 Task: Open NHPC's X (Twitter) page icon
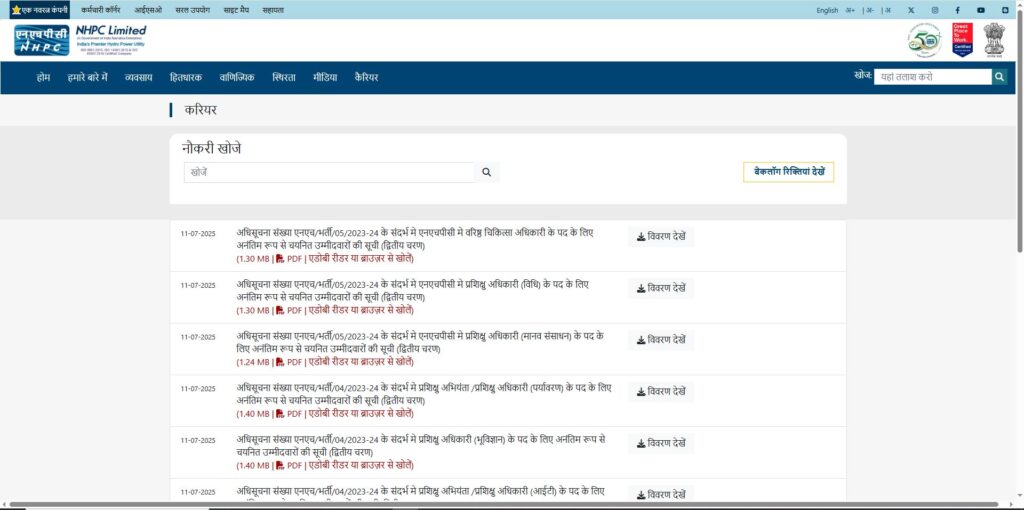(x=911, y=10)
